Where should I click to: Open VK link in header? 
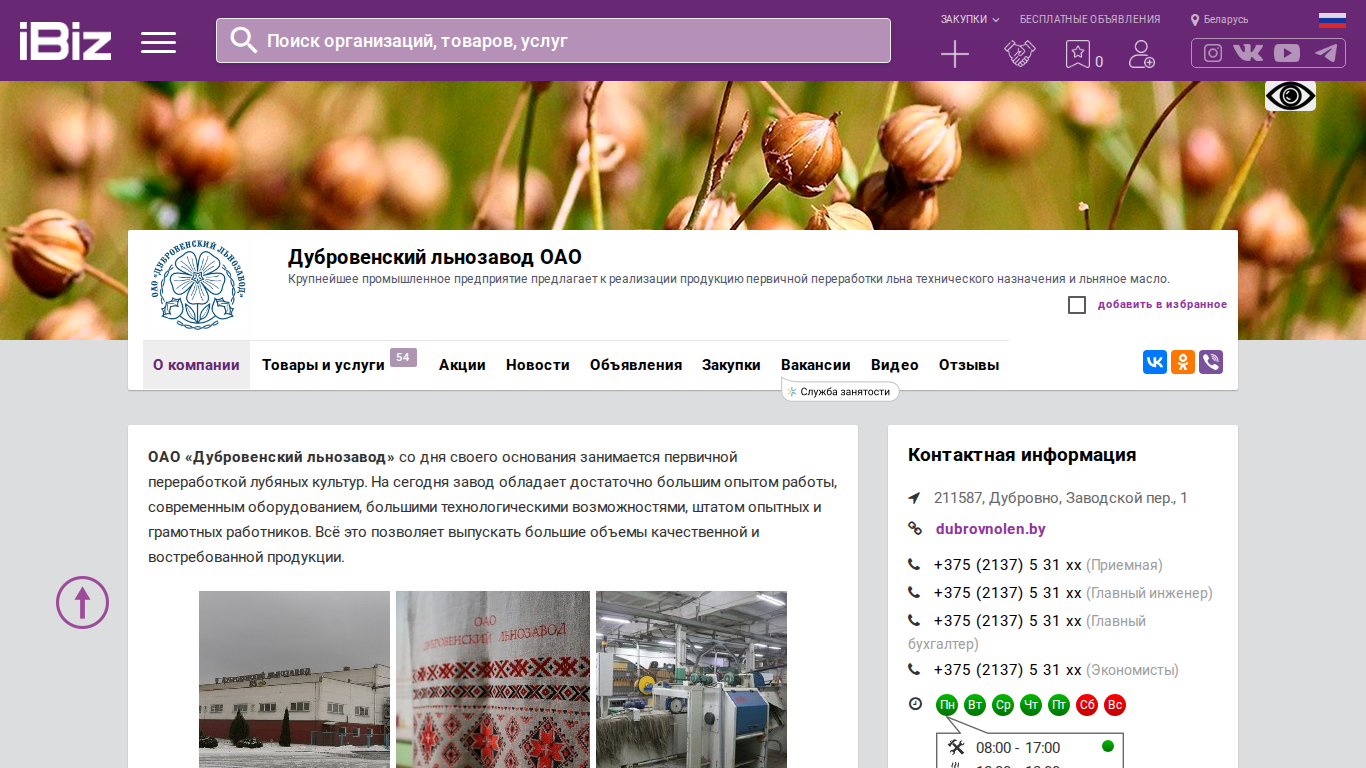1248,53
